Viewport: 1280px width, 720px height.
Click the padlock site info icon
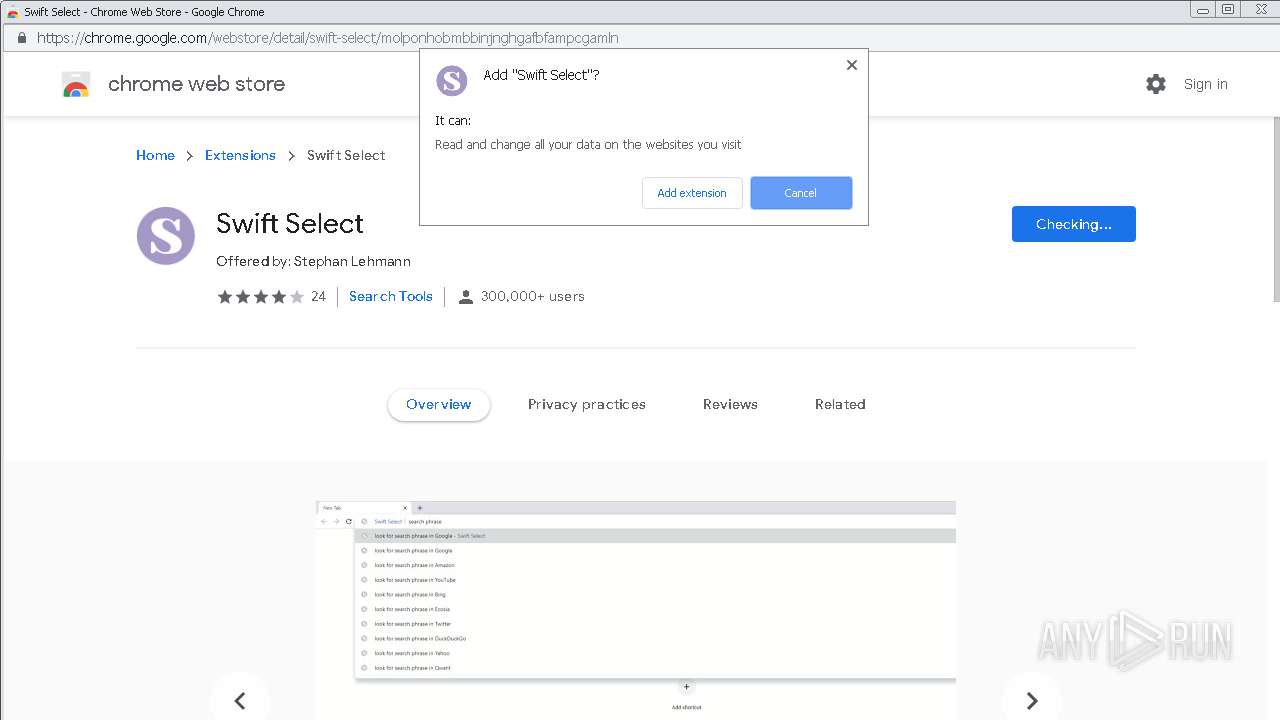click(20, 38)
